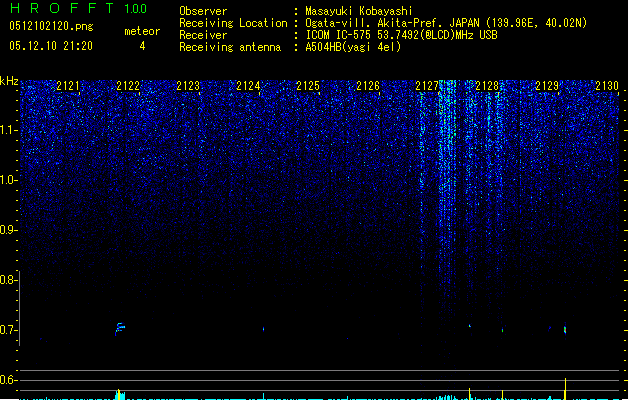Click the Receiver label

tap(203, 35)
